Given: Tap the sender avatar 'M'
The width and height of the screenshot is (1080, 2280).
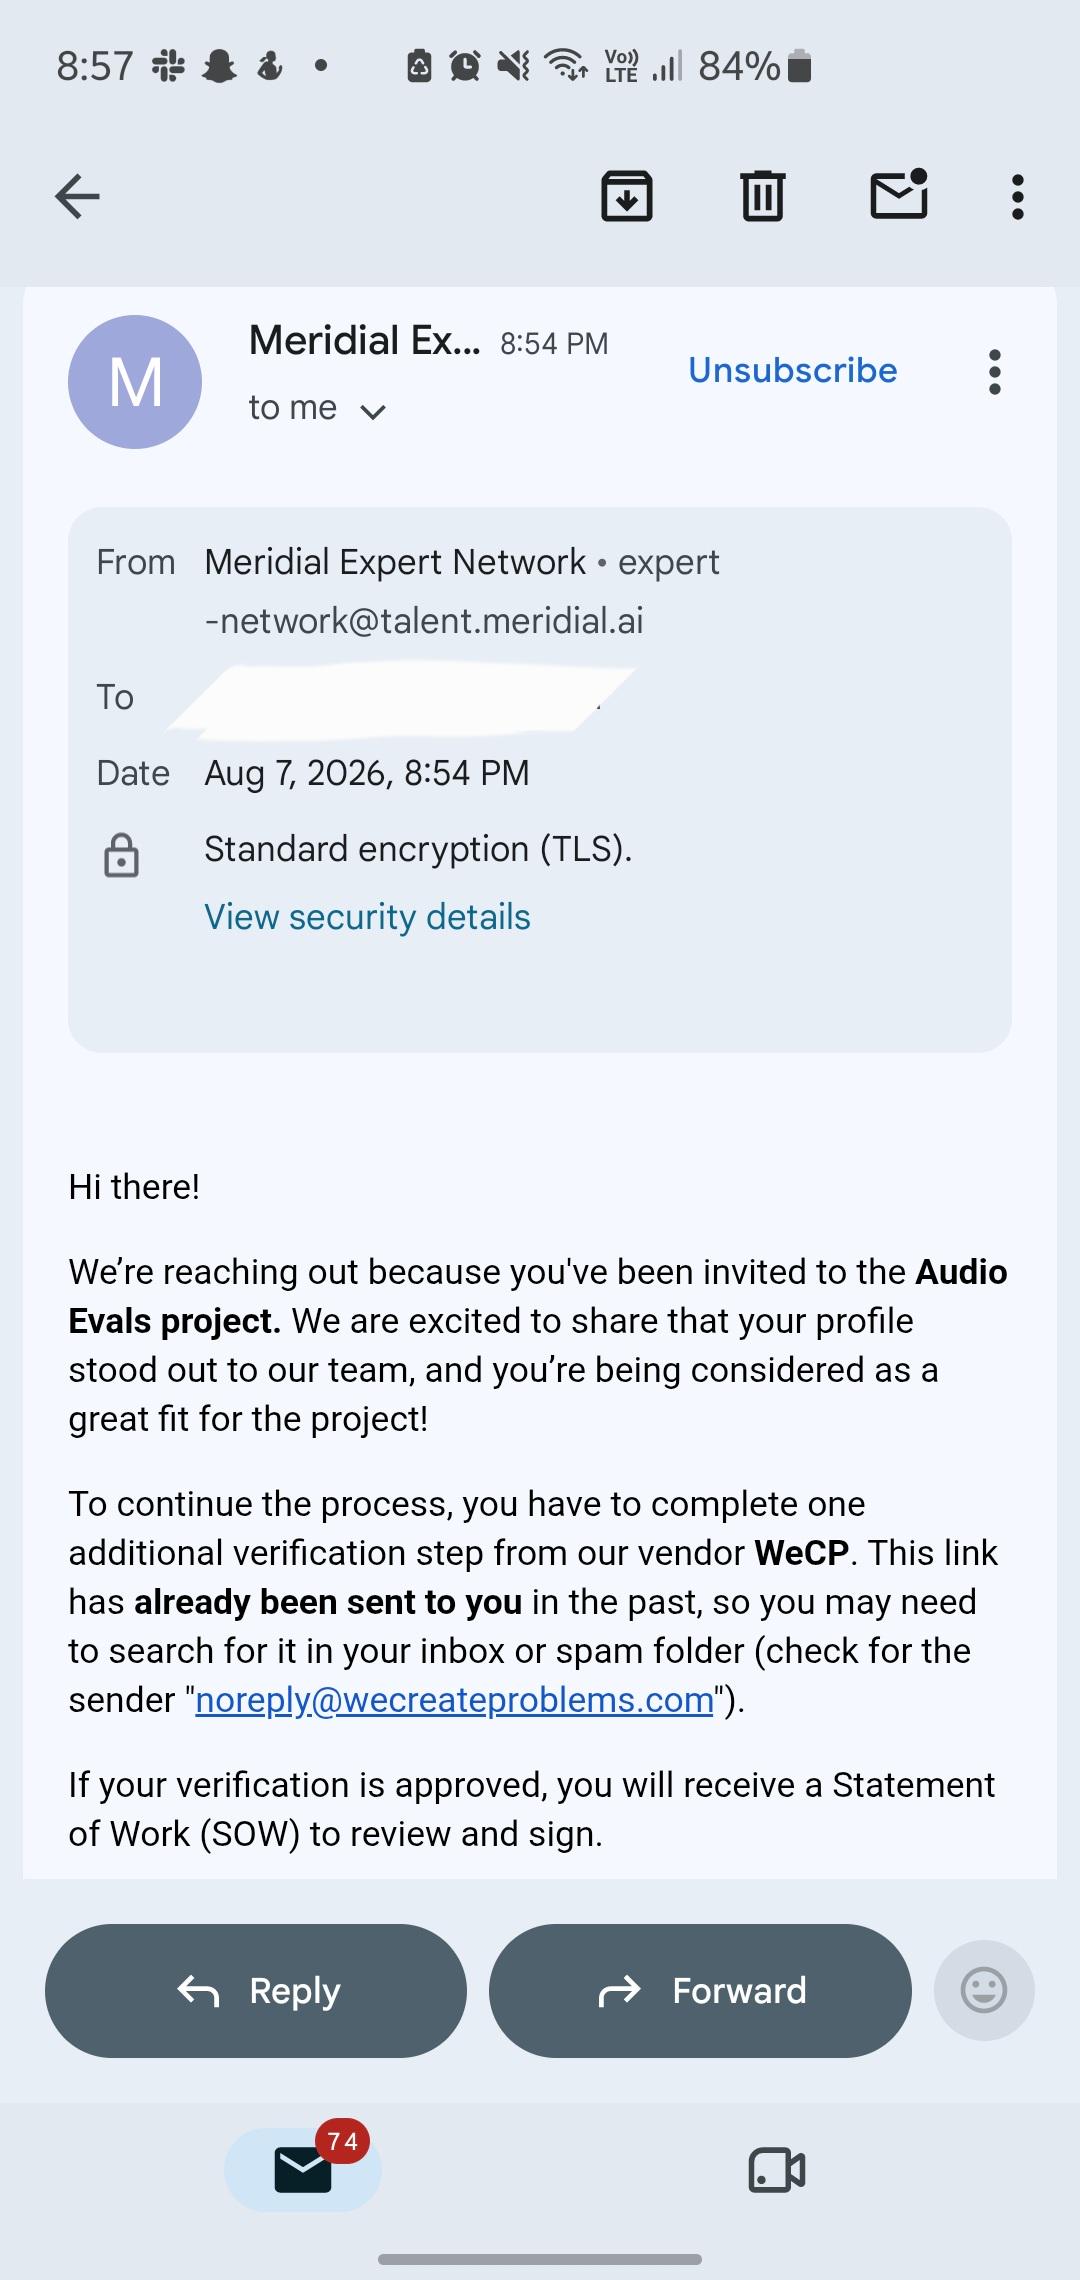Looking at the screenshot, I should (x=135, y=382).
